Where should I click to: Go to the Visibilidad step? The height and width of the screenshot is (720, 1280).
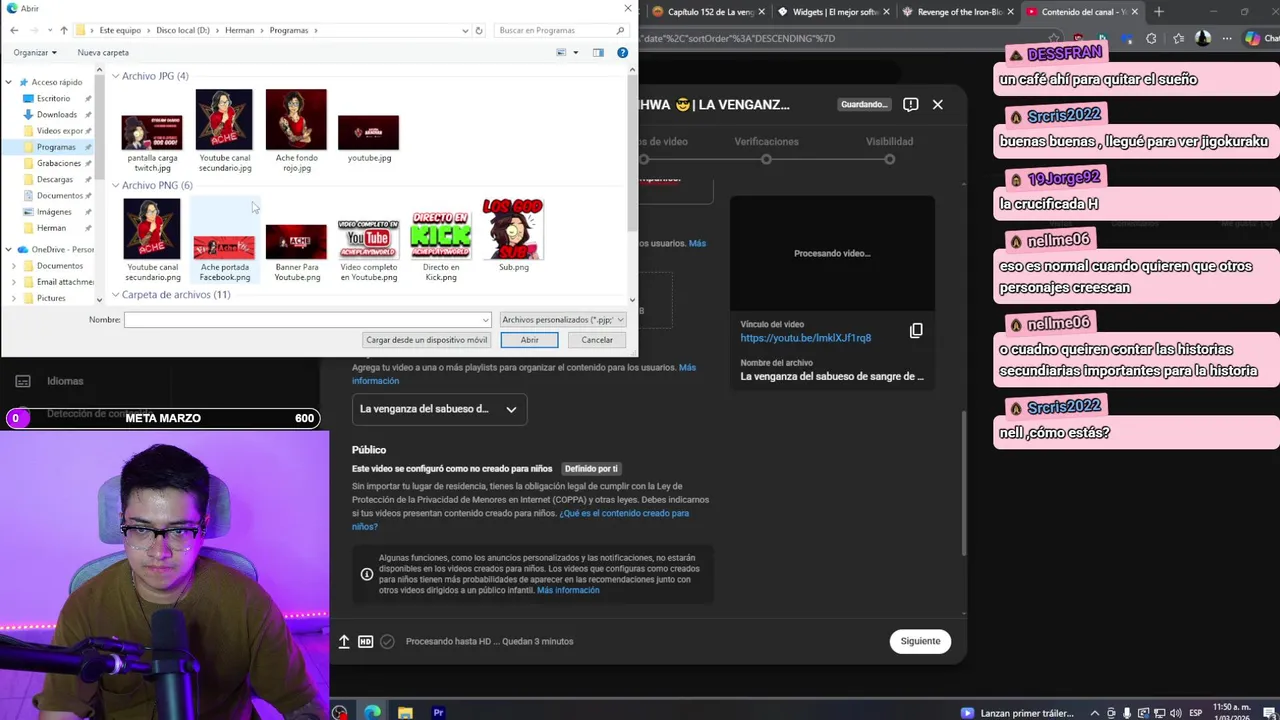(x=889, y=142)
